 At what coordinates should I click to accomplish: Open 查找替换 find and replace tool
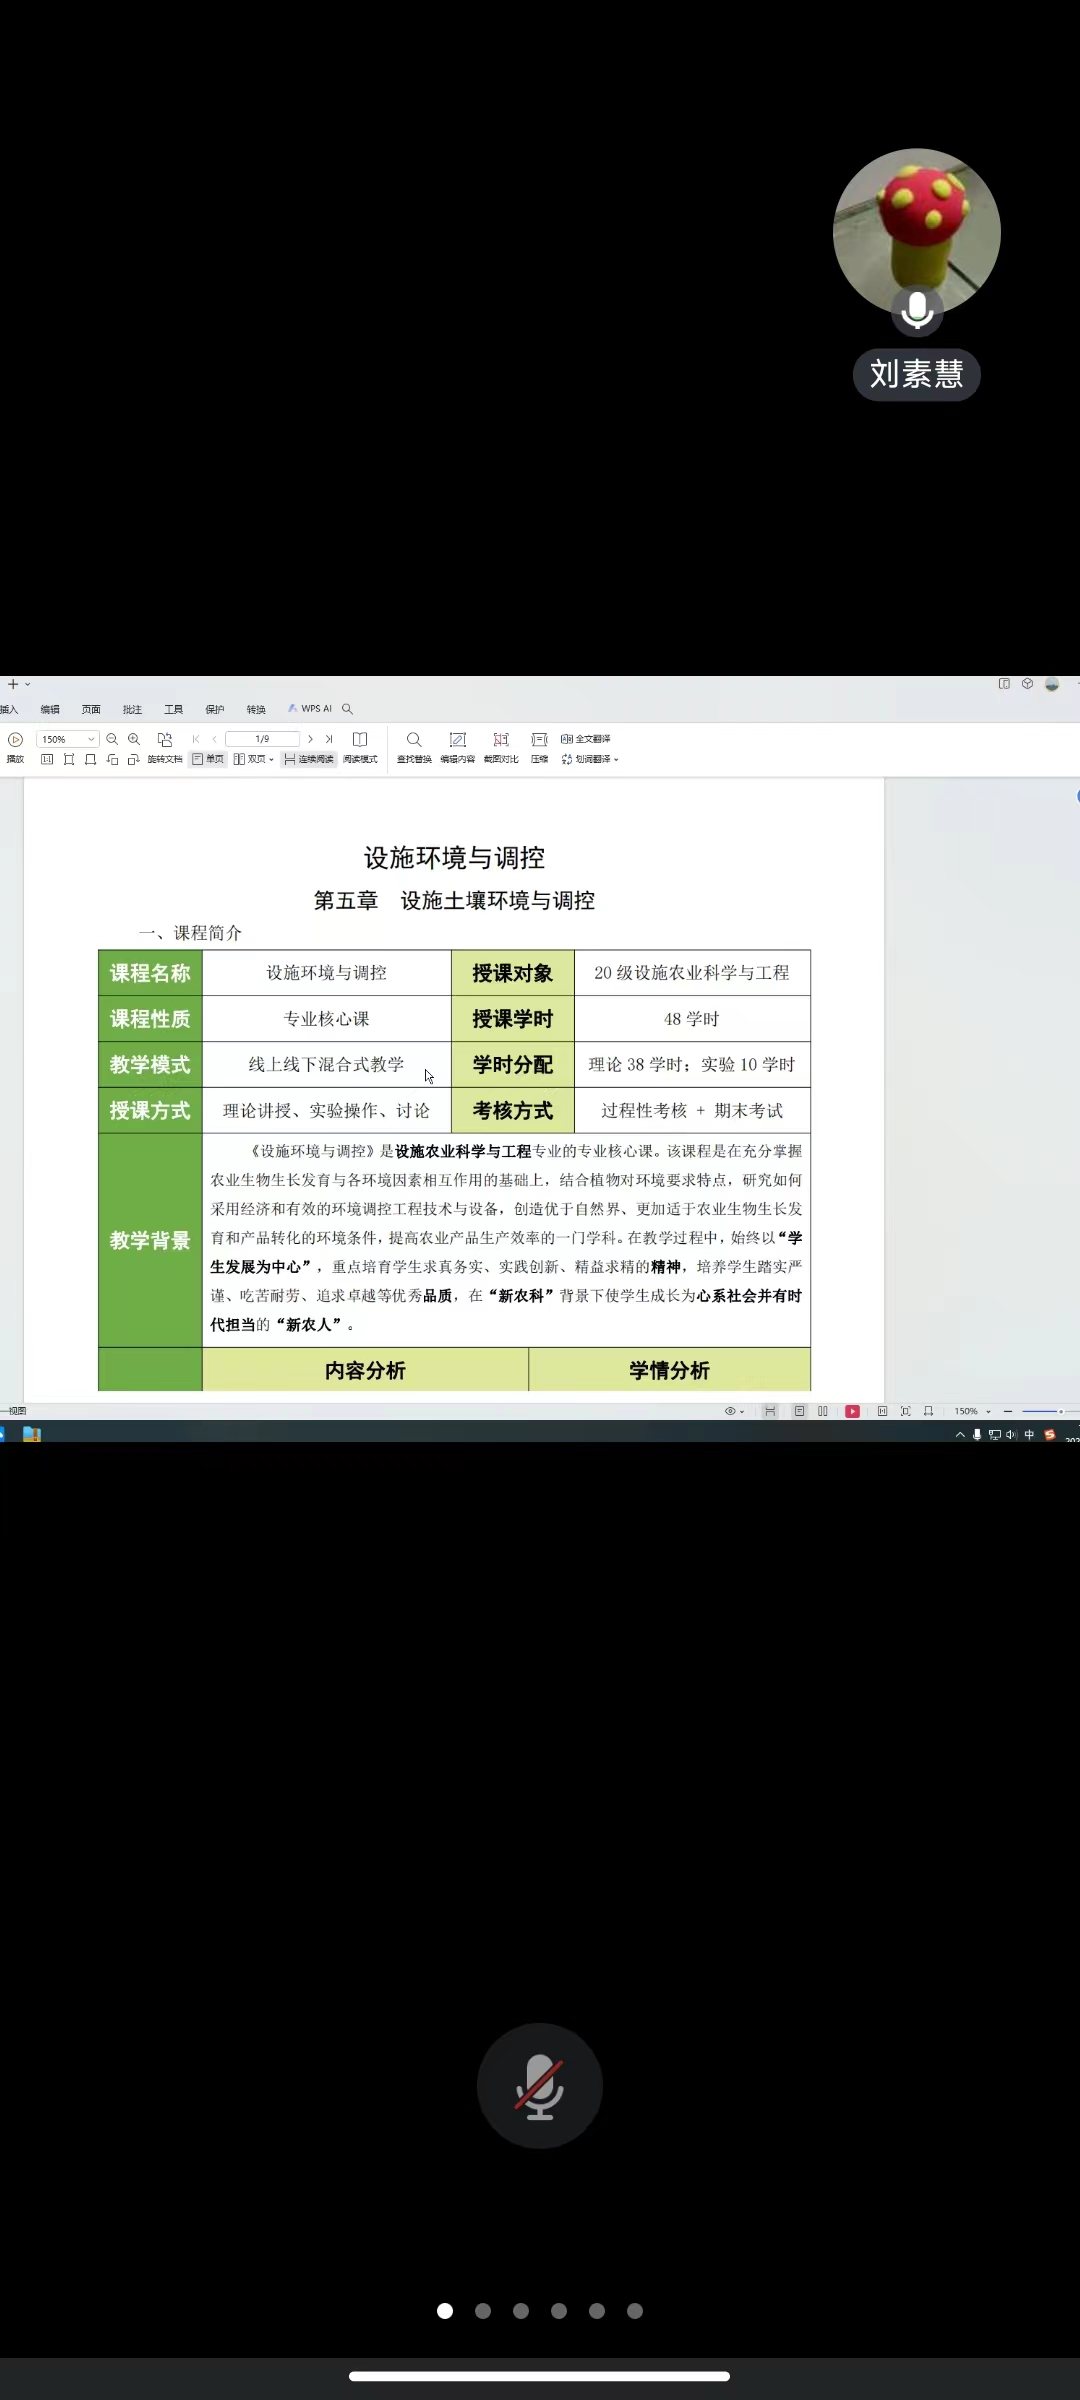point(414,745)
